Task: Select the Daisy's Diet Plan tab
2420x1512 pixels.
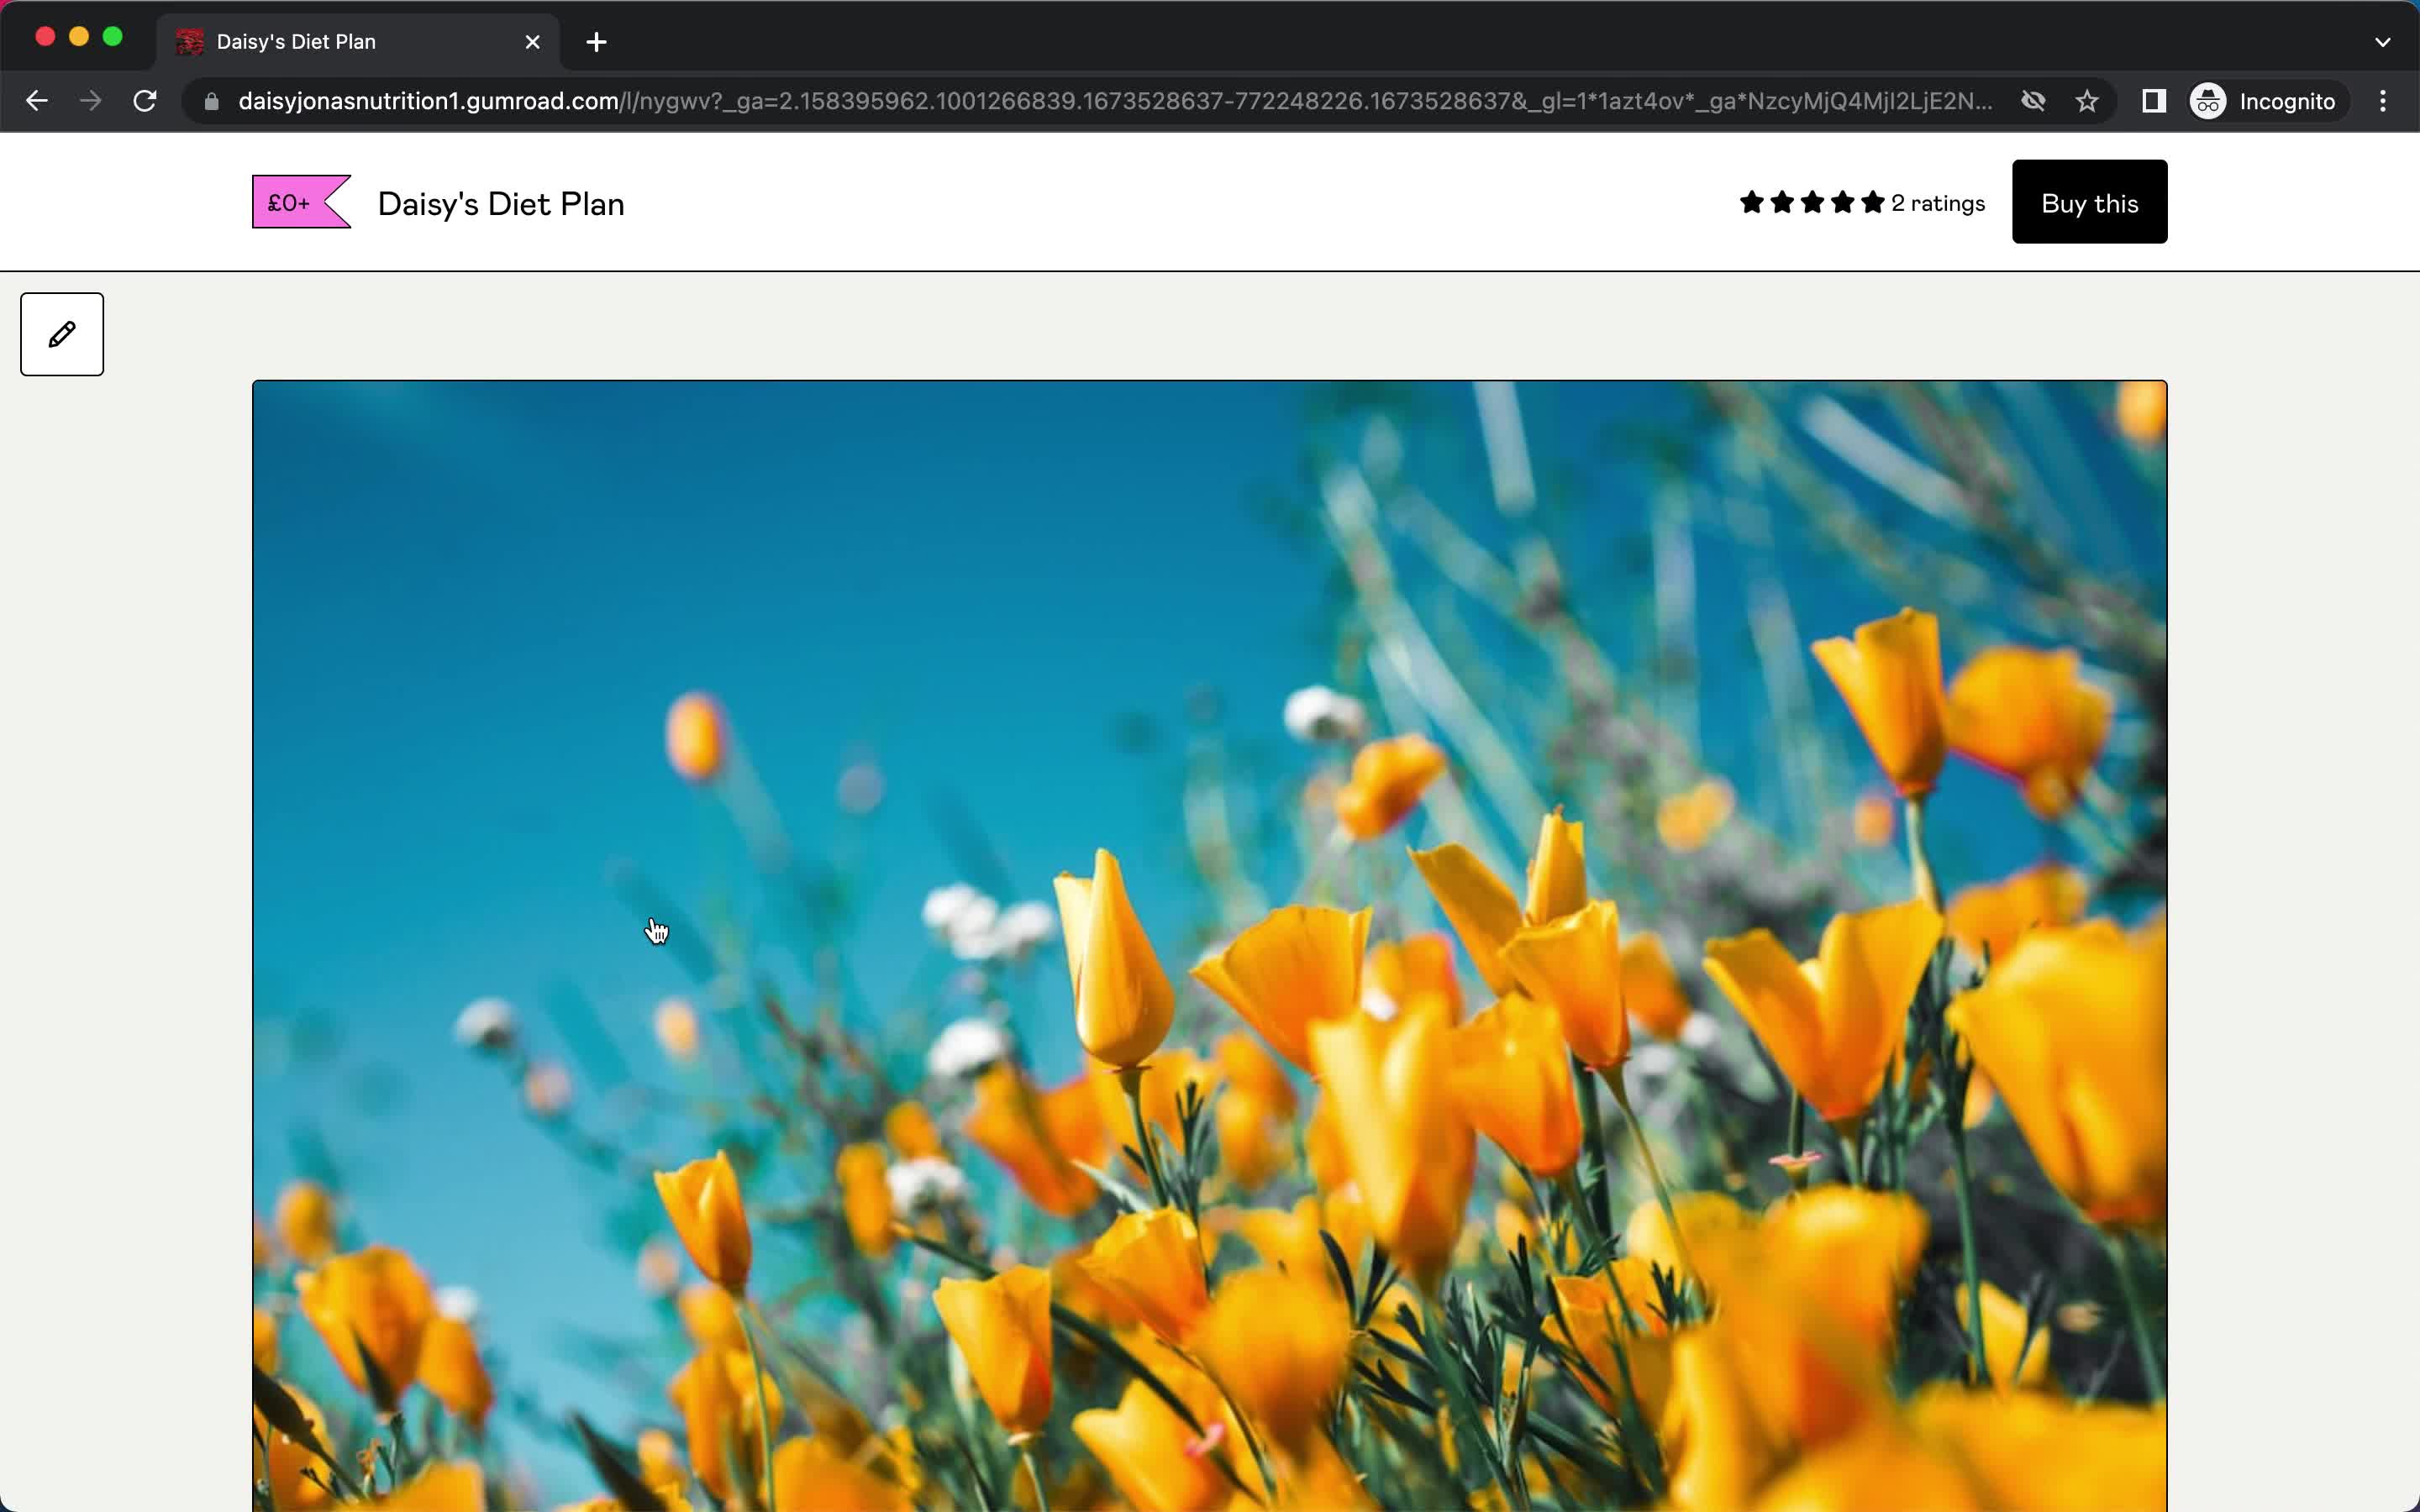Action: pos(358,42)
